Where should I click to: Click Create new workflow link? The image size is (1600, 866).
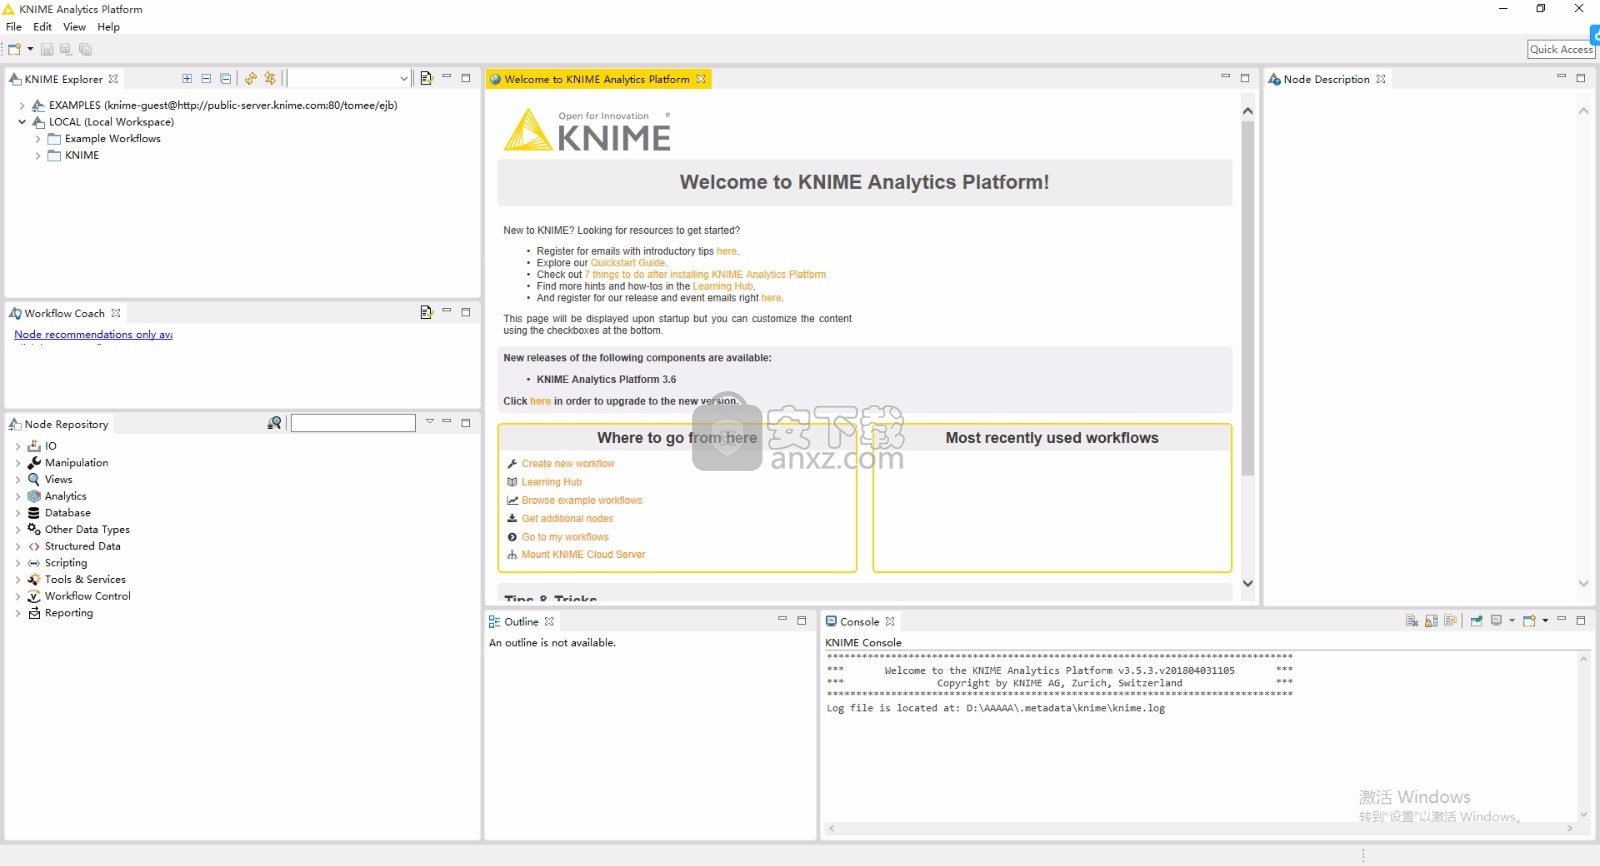(x=568, y=464)
